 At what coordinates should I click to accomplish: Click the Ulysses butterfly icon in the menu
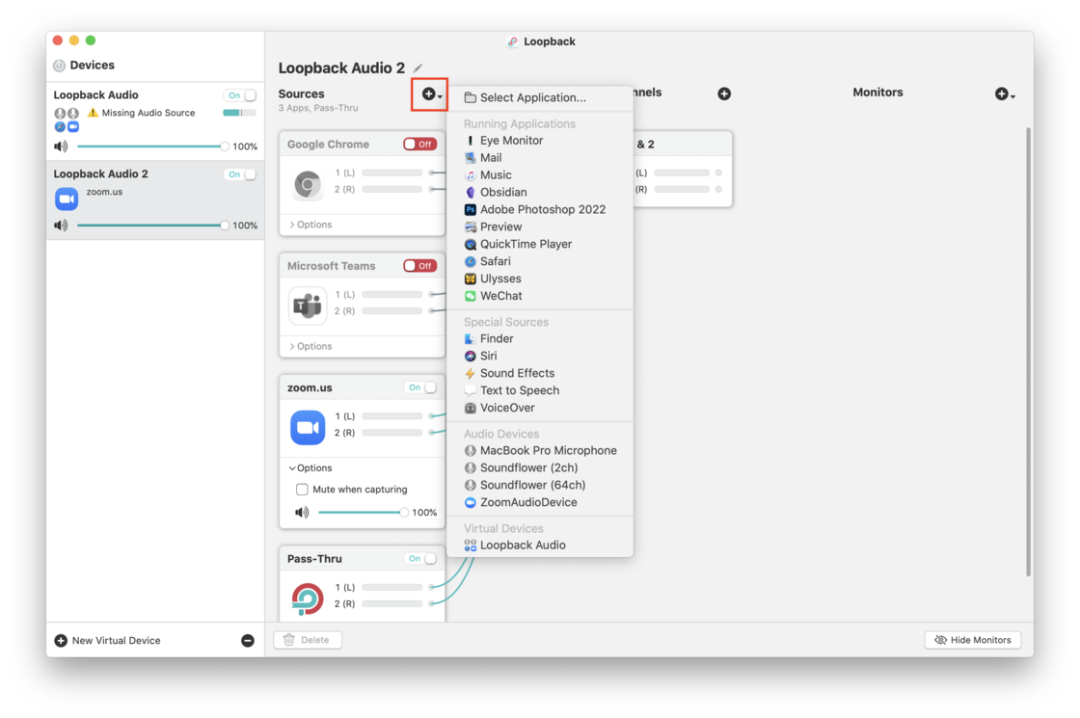(470, 278)
